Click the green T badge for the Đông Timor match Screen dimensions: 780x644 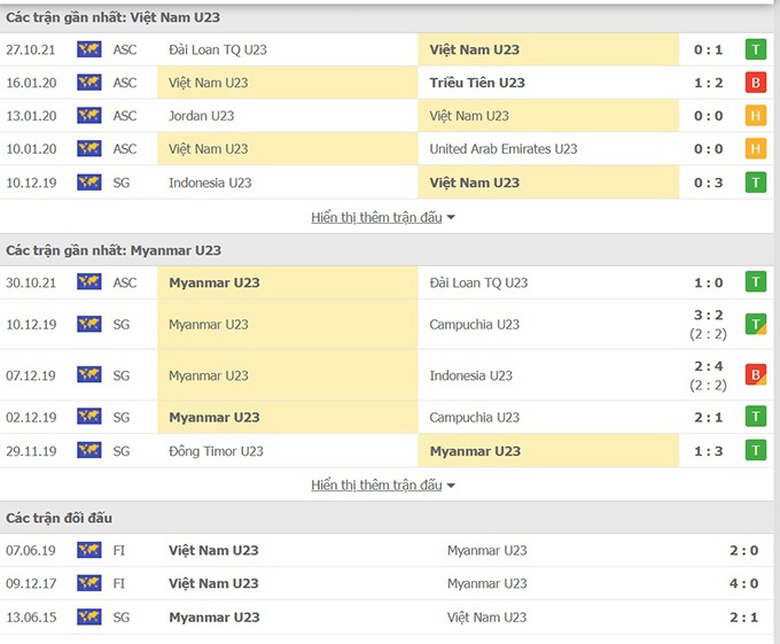click(x=755, y=451)
